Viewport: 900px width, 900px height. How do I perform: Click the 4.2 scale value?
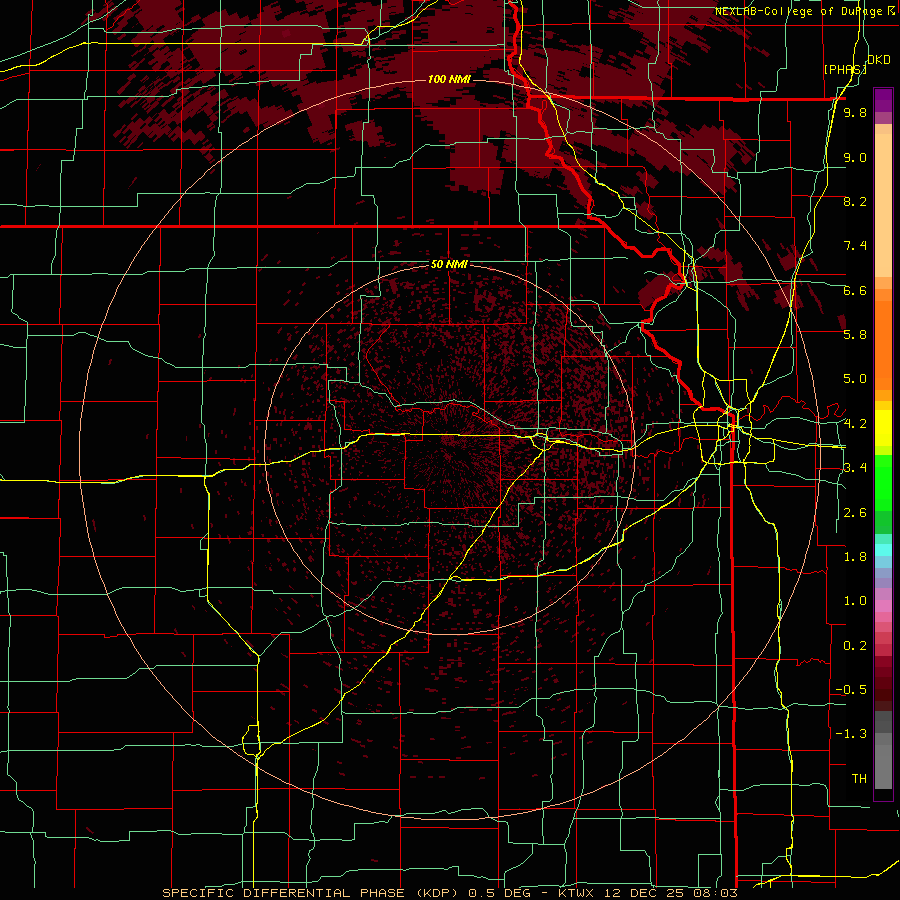pos(855,424)
